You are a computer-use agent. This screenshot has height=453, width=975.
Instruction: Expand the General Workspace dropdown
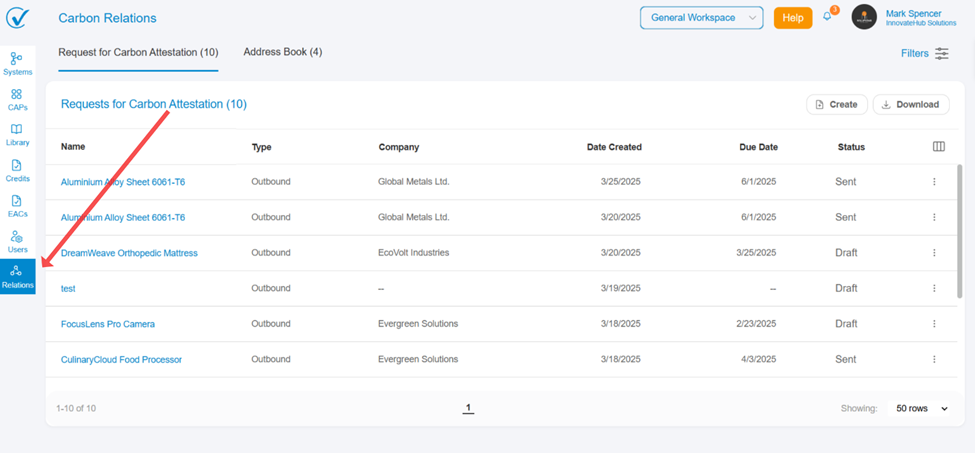point(701,18)
